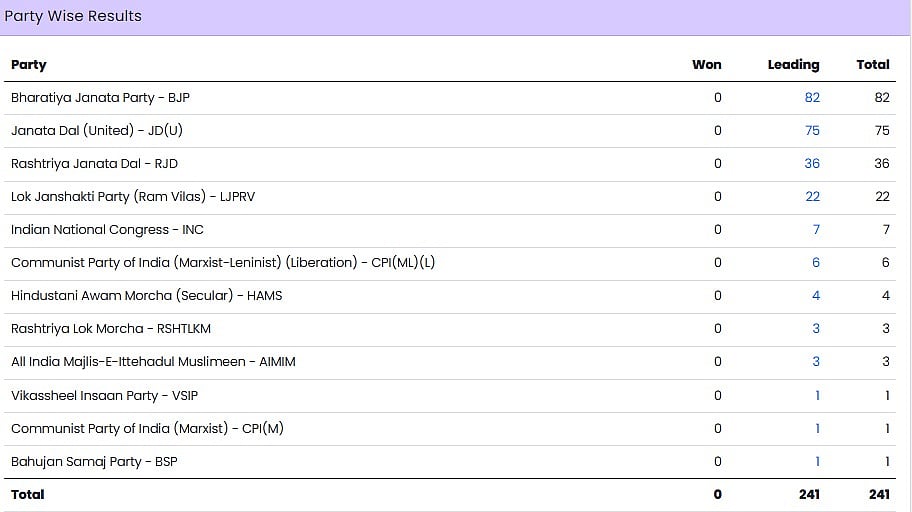Open LJPRV leading count 22 link
Screen dimensions: 912x512
point(812,197)
